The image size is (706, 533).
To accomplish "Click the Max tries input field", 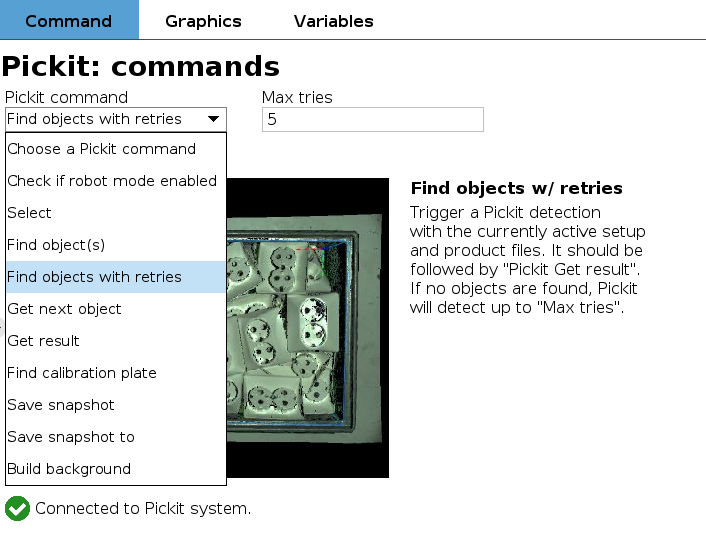I will point(372,119).
